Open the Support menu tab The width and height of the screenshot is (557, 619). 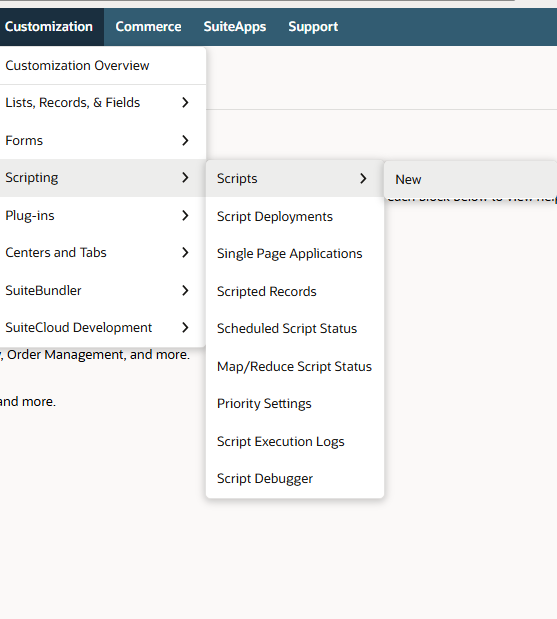click(x=313, y=27)
